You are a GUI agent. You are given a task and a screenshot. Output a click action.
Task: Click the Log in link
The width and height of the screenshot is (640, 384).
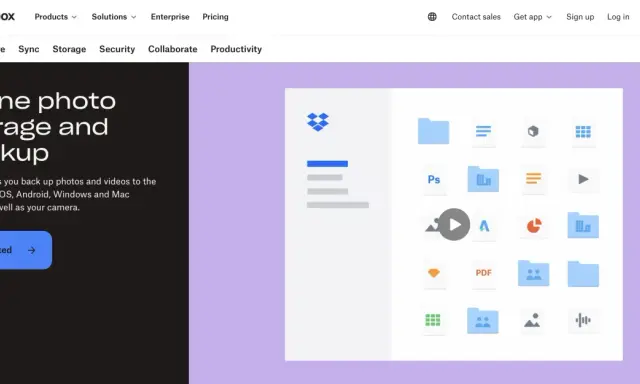point(618,17)
